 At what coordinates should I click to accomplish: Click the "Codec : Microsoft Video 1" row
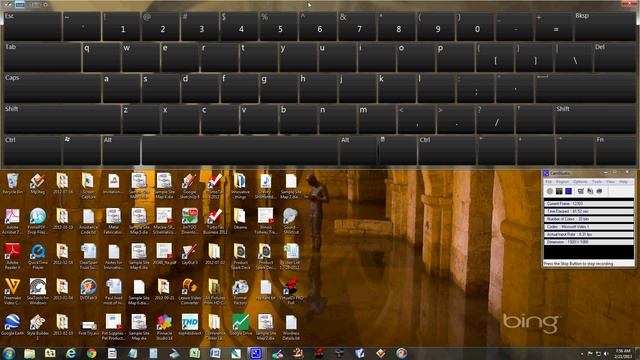589,227
